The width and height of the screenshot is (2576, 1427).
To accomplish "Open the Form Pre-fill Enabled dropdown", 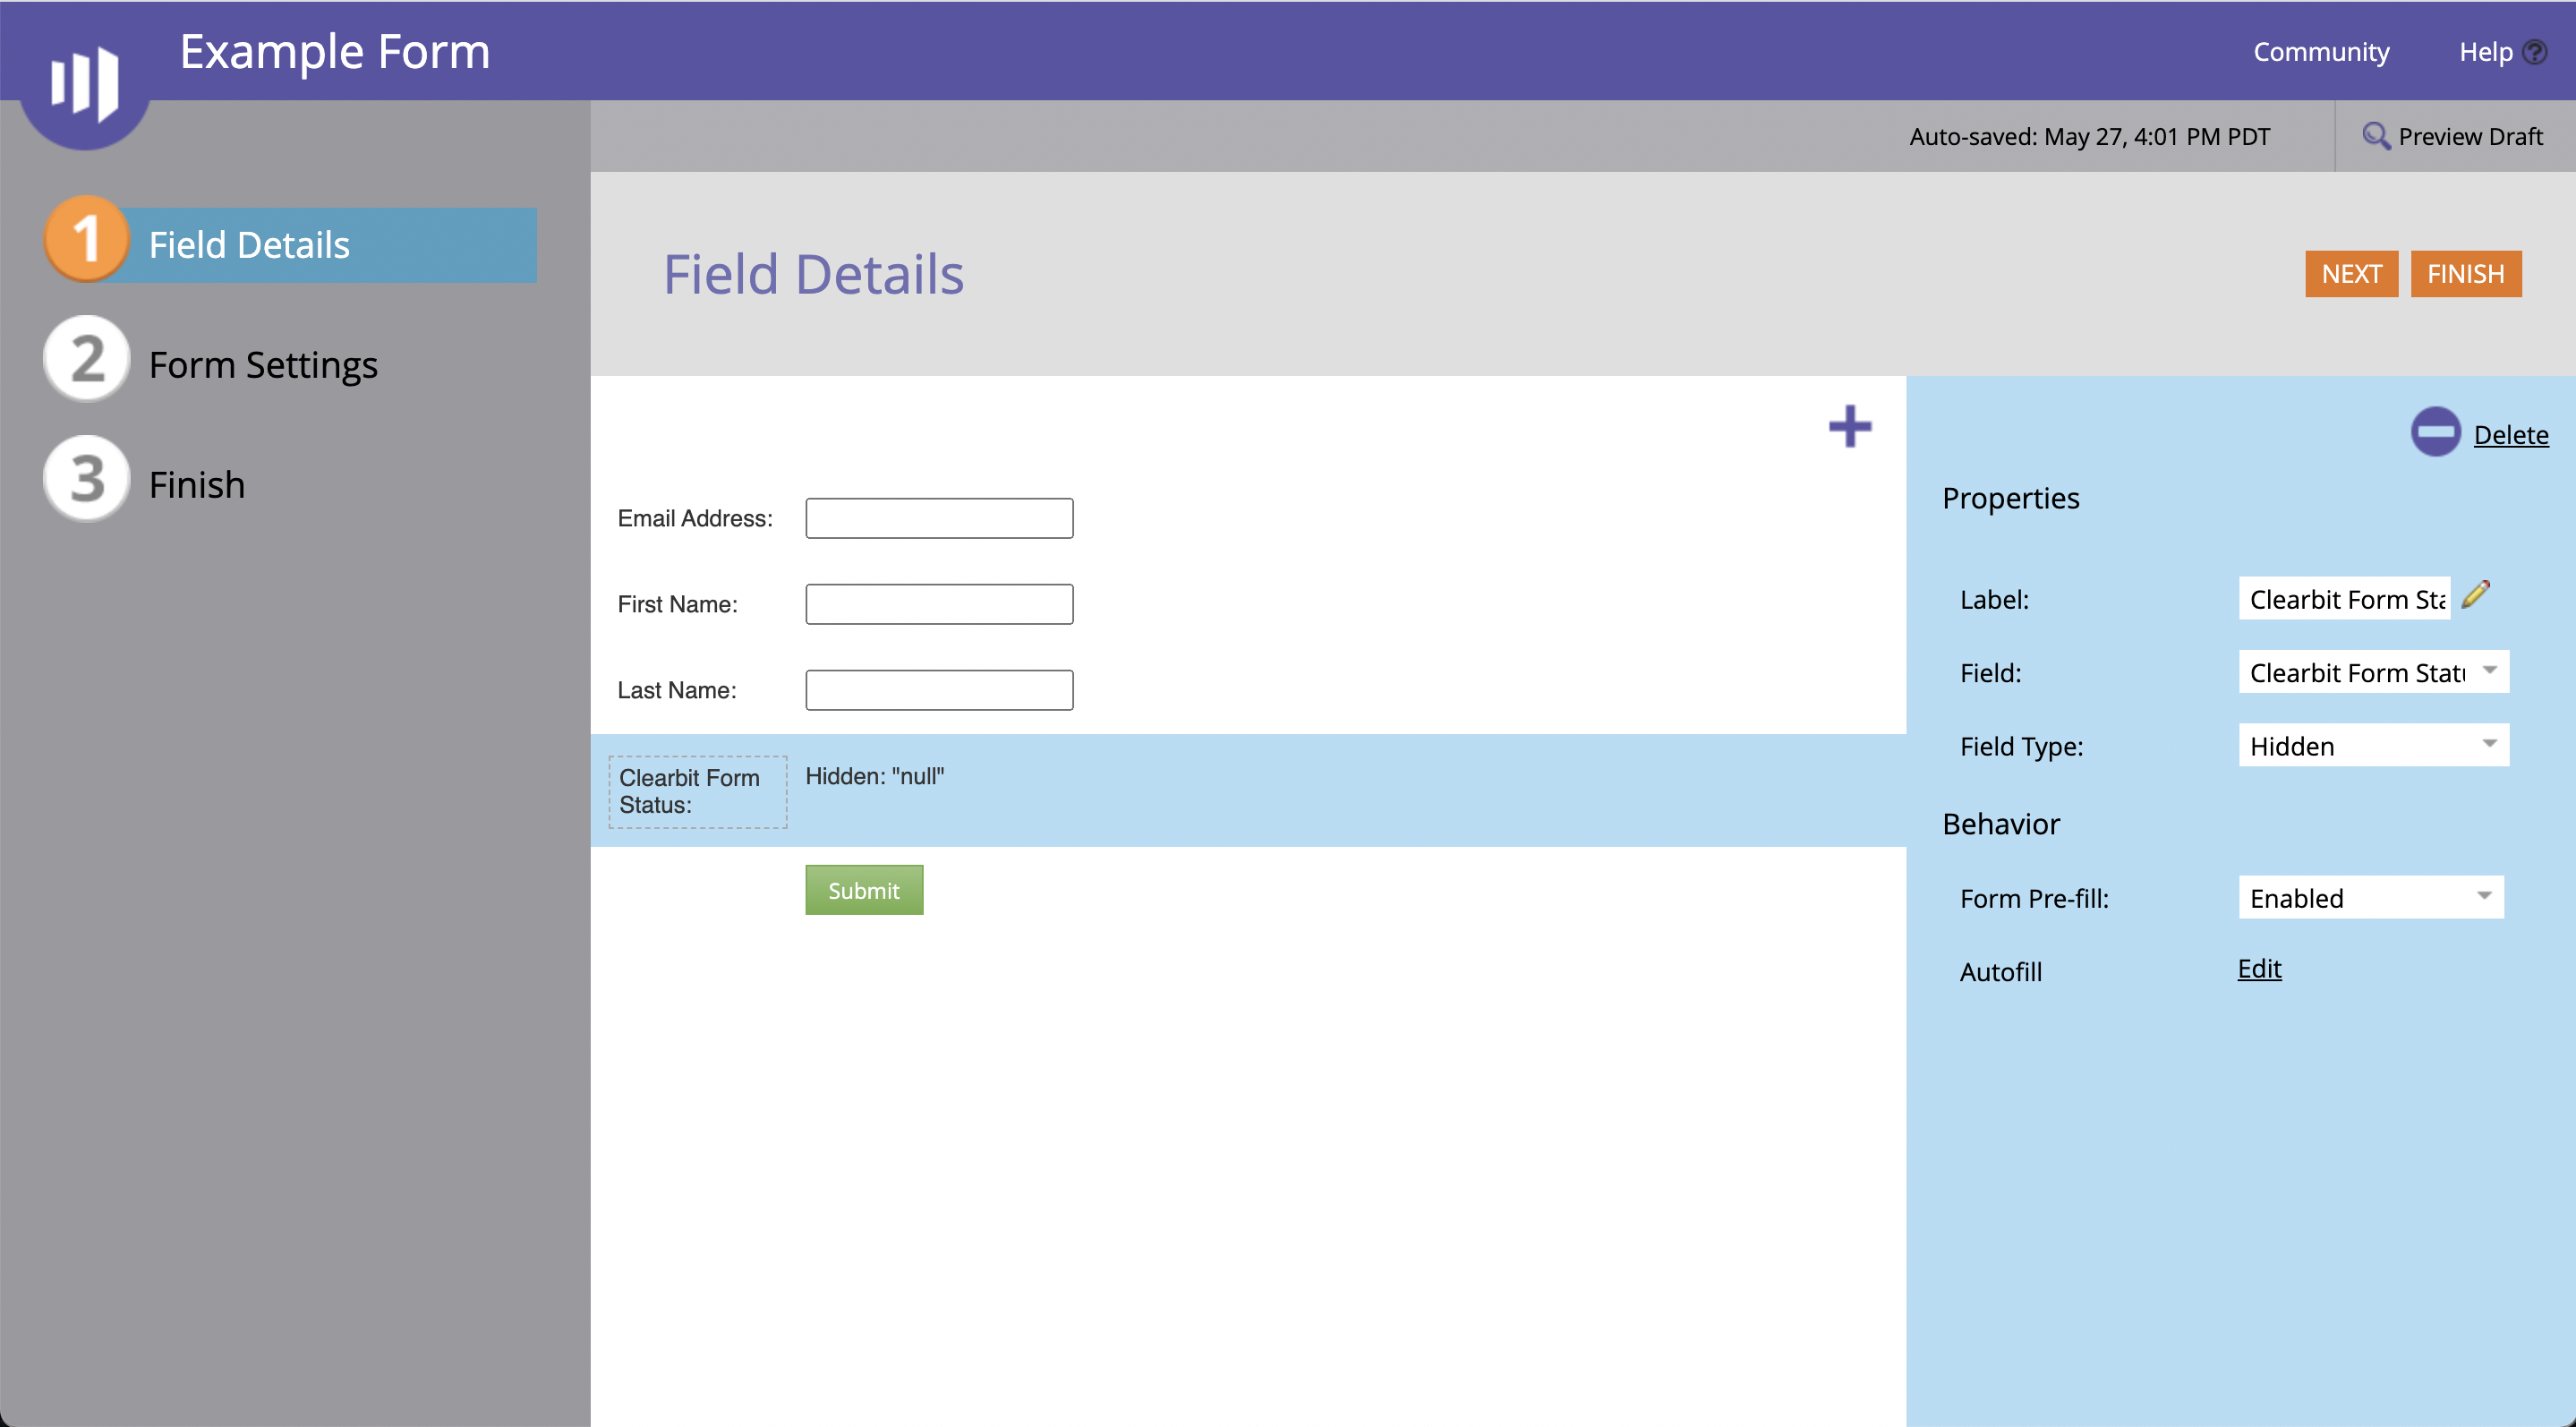I will 2370,897.
